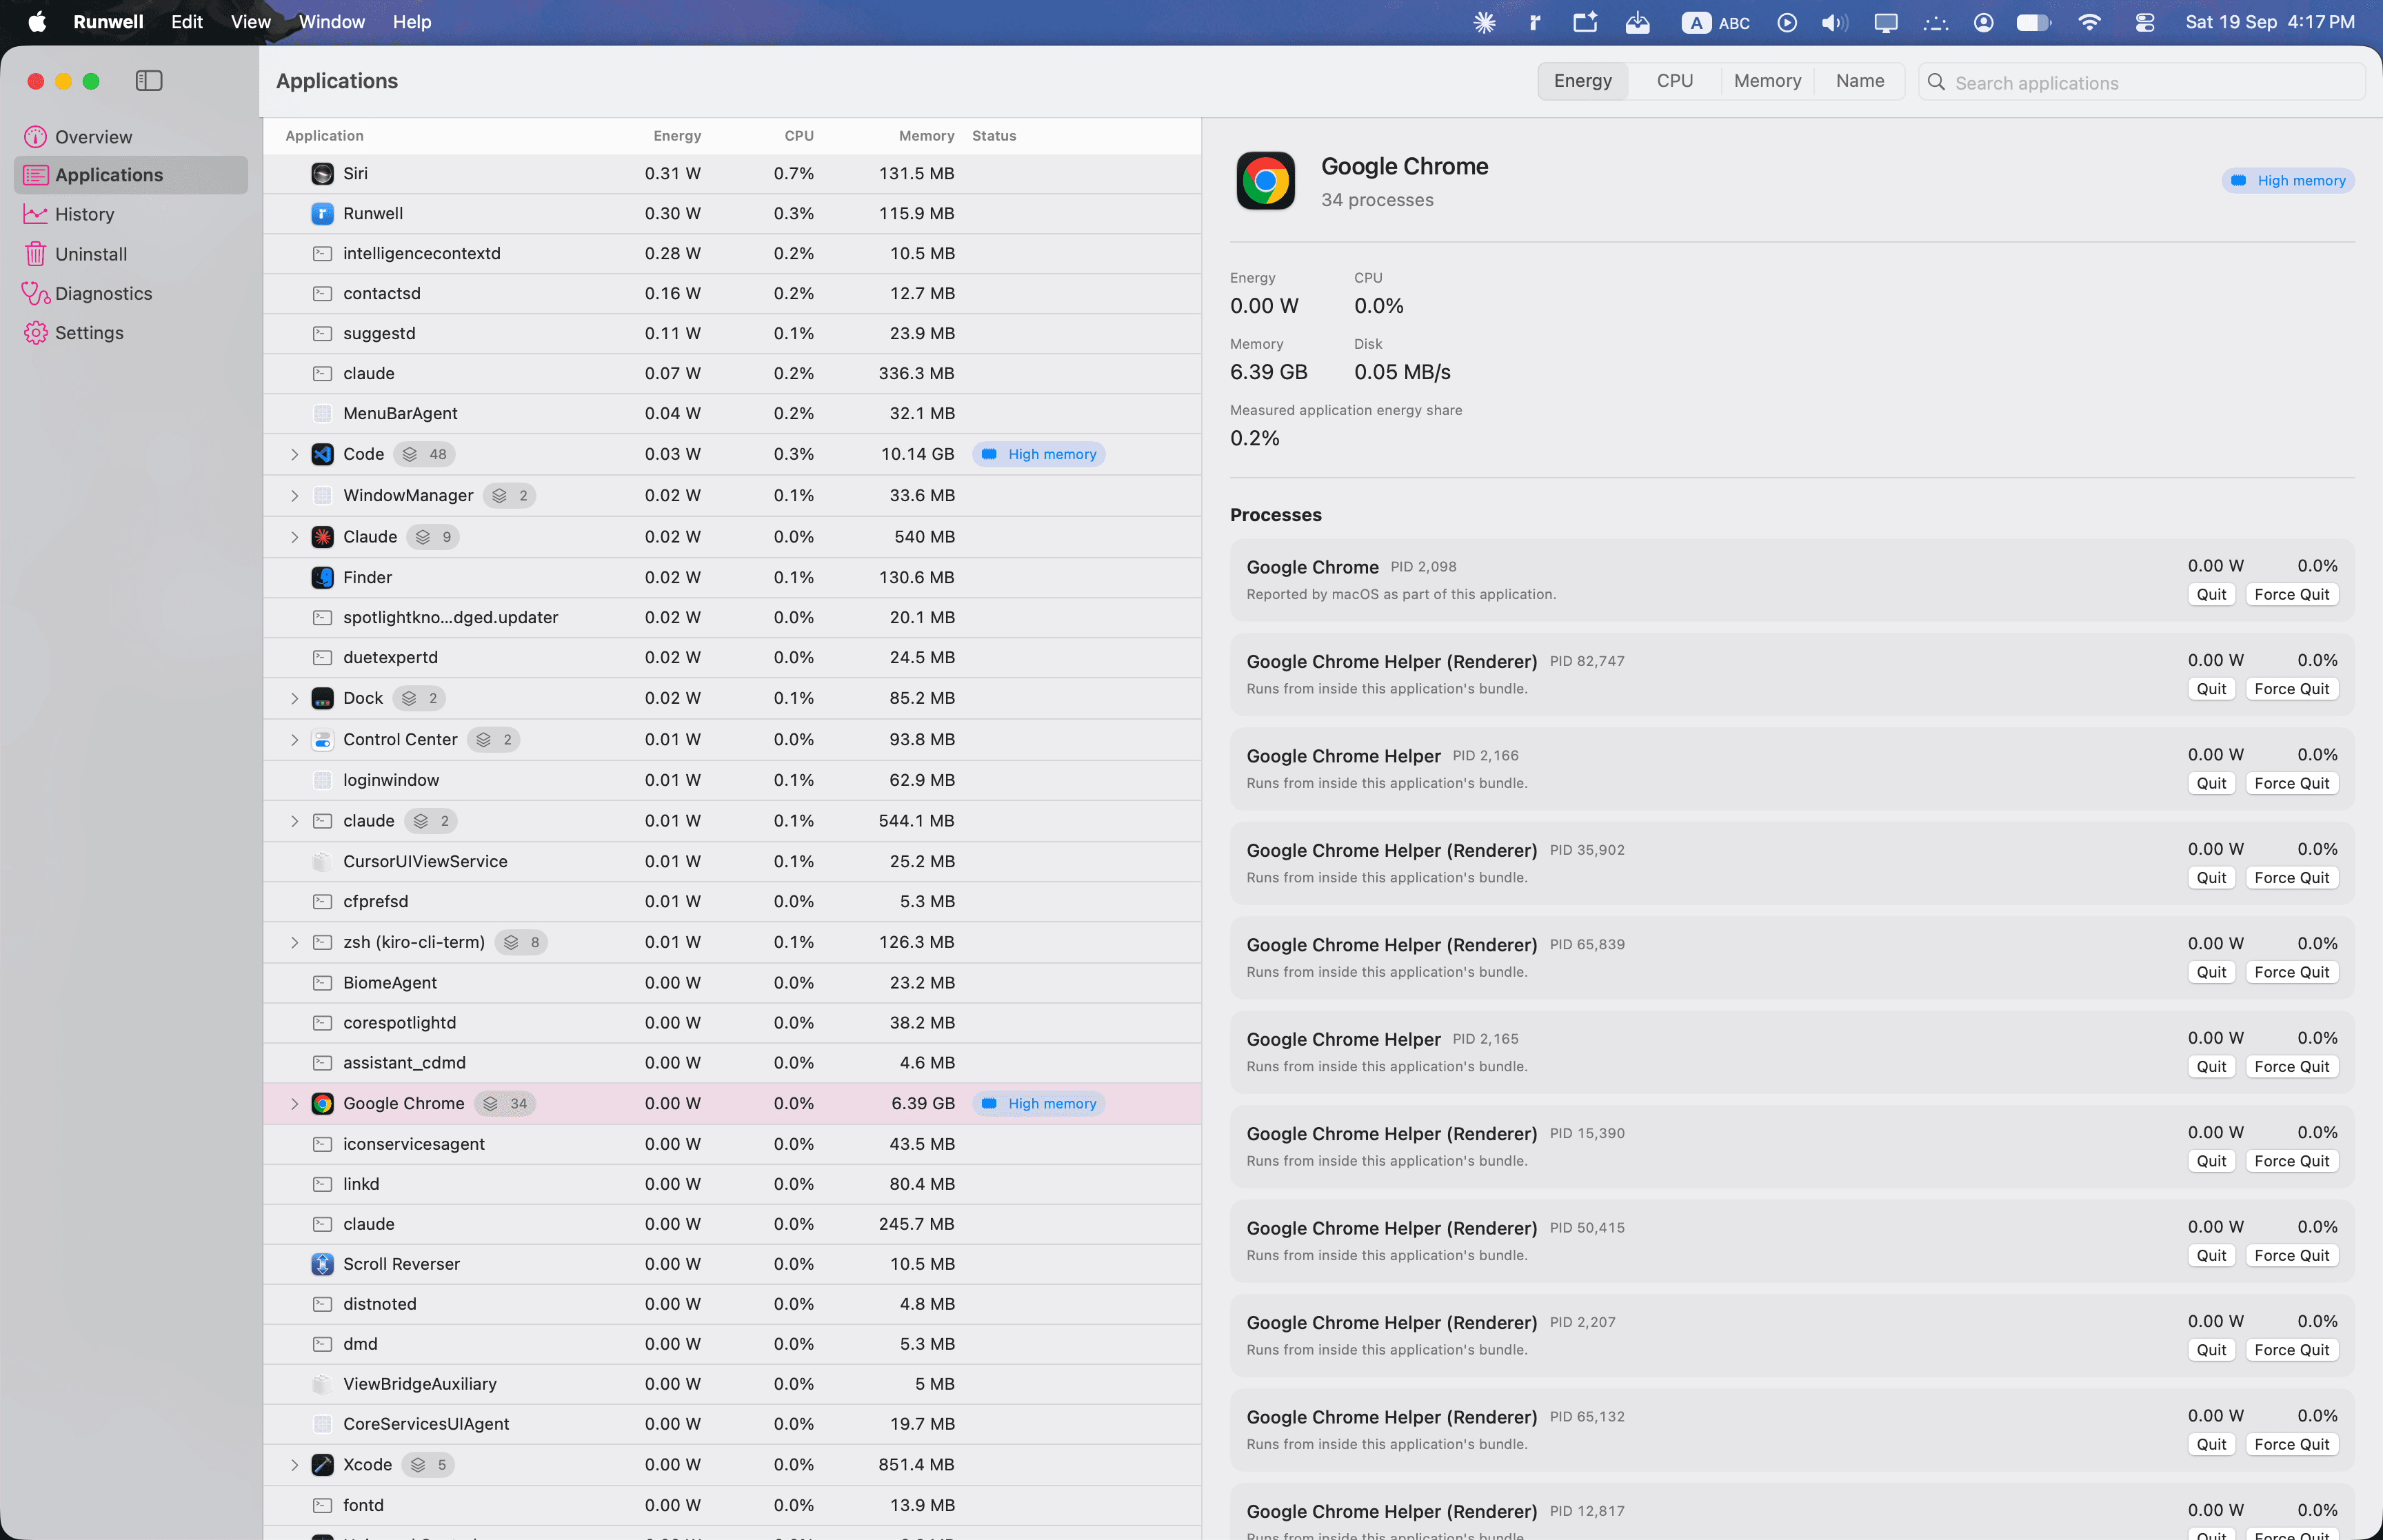Screen dimensions: 2383x1540
Task: Click the Runwell app icon in list
Action: click(x=322, y=214)
